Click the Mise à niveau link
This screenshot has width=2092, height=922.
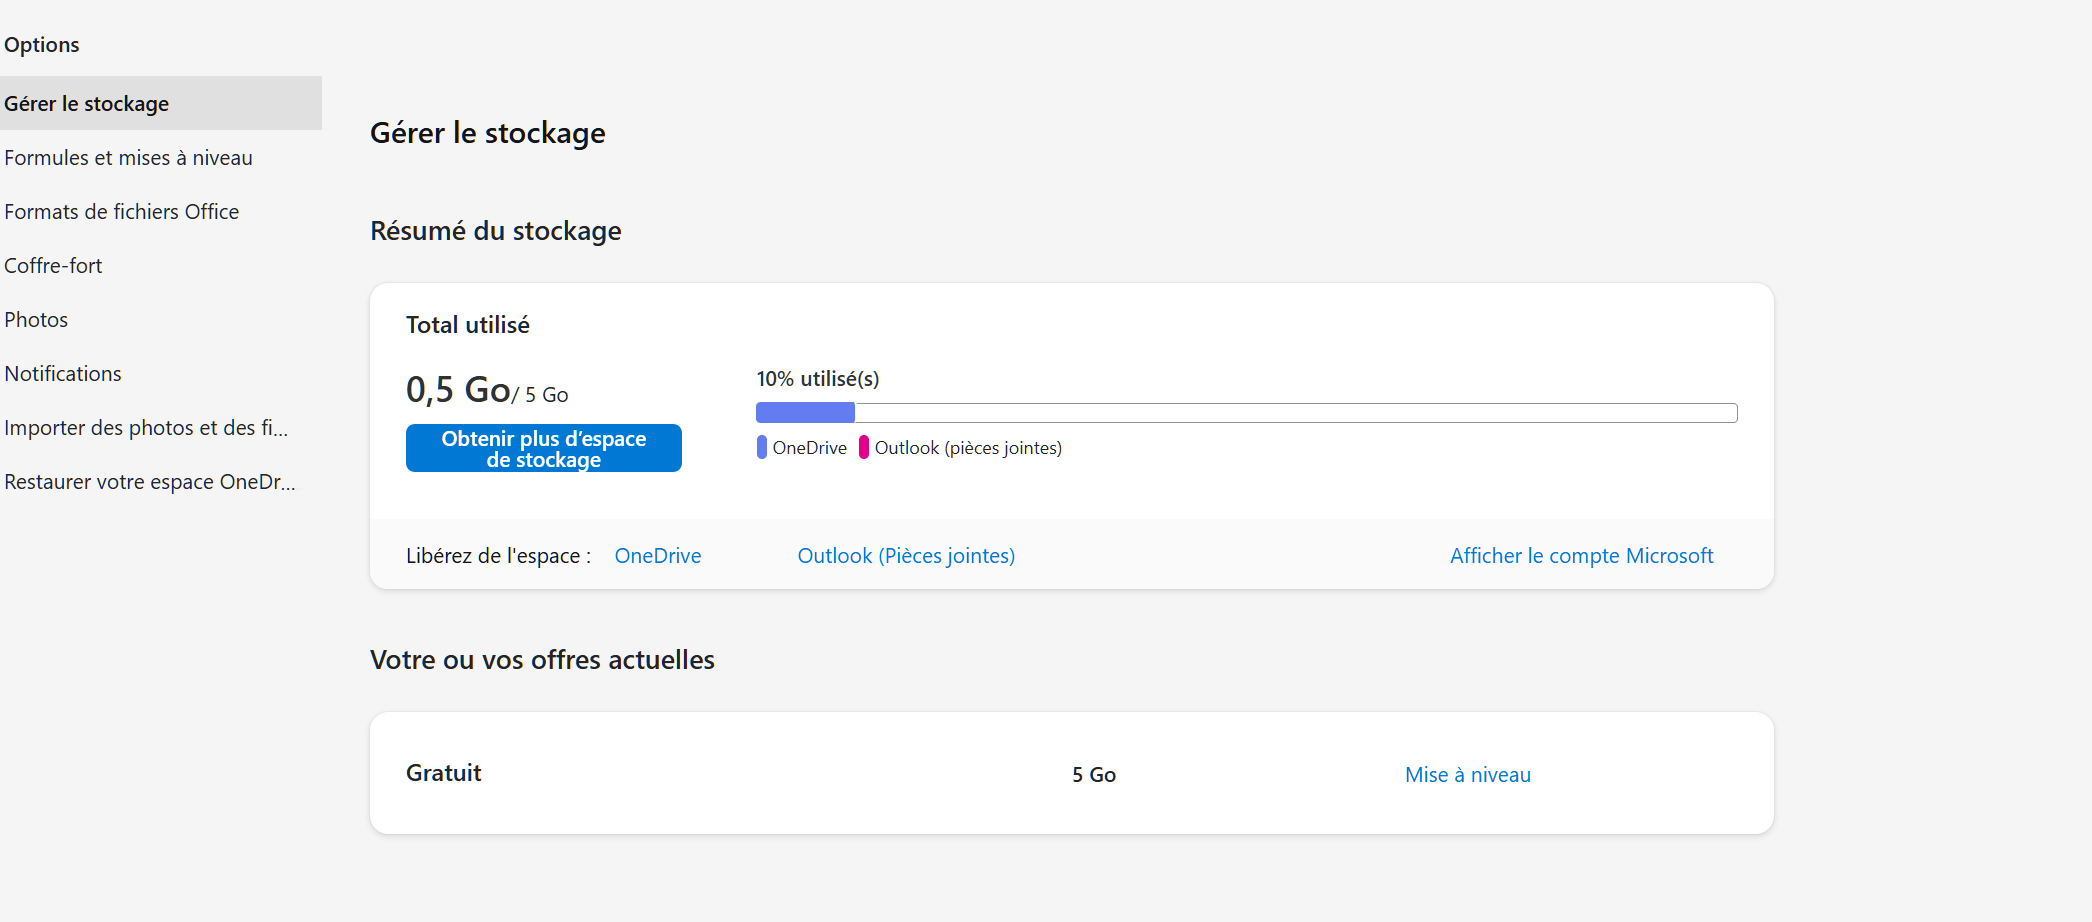pyautogui.click(x=1467, y=775)
